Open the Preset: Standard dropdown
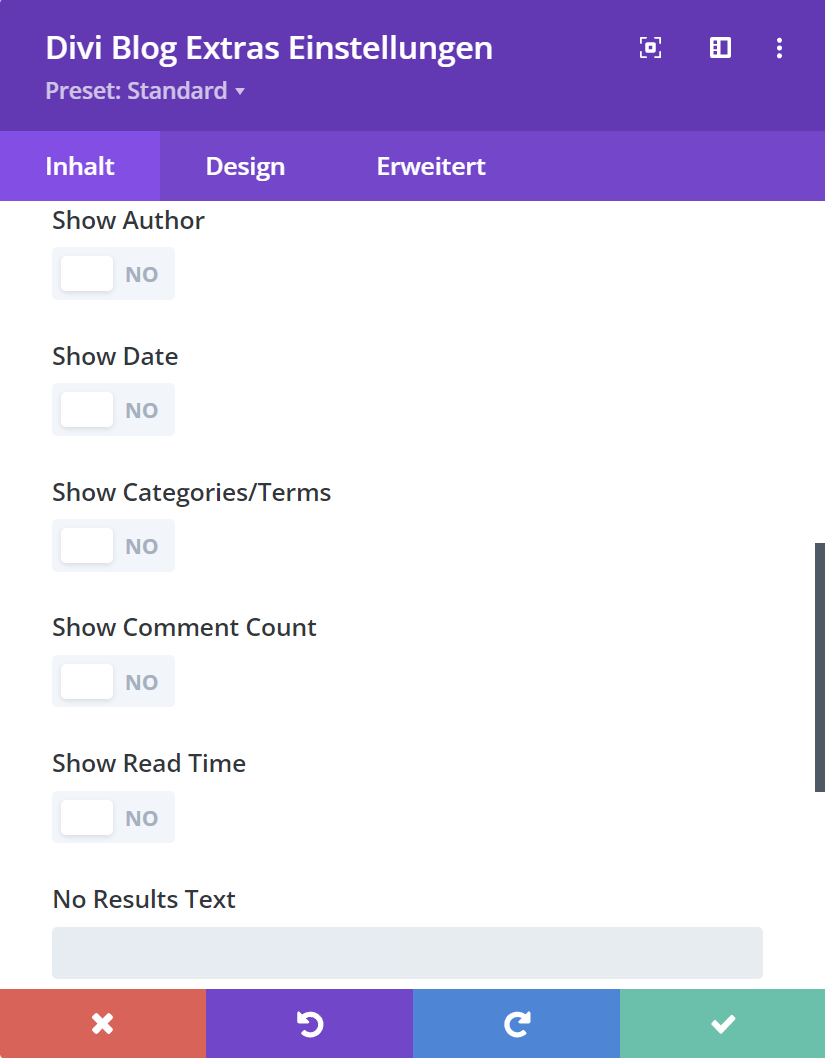 [x=145, y=92]
